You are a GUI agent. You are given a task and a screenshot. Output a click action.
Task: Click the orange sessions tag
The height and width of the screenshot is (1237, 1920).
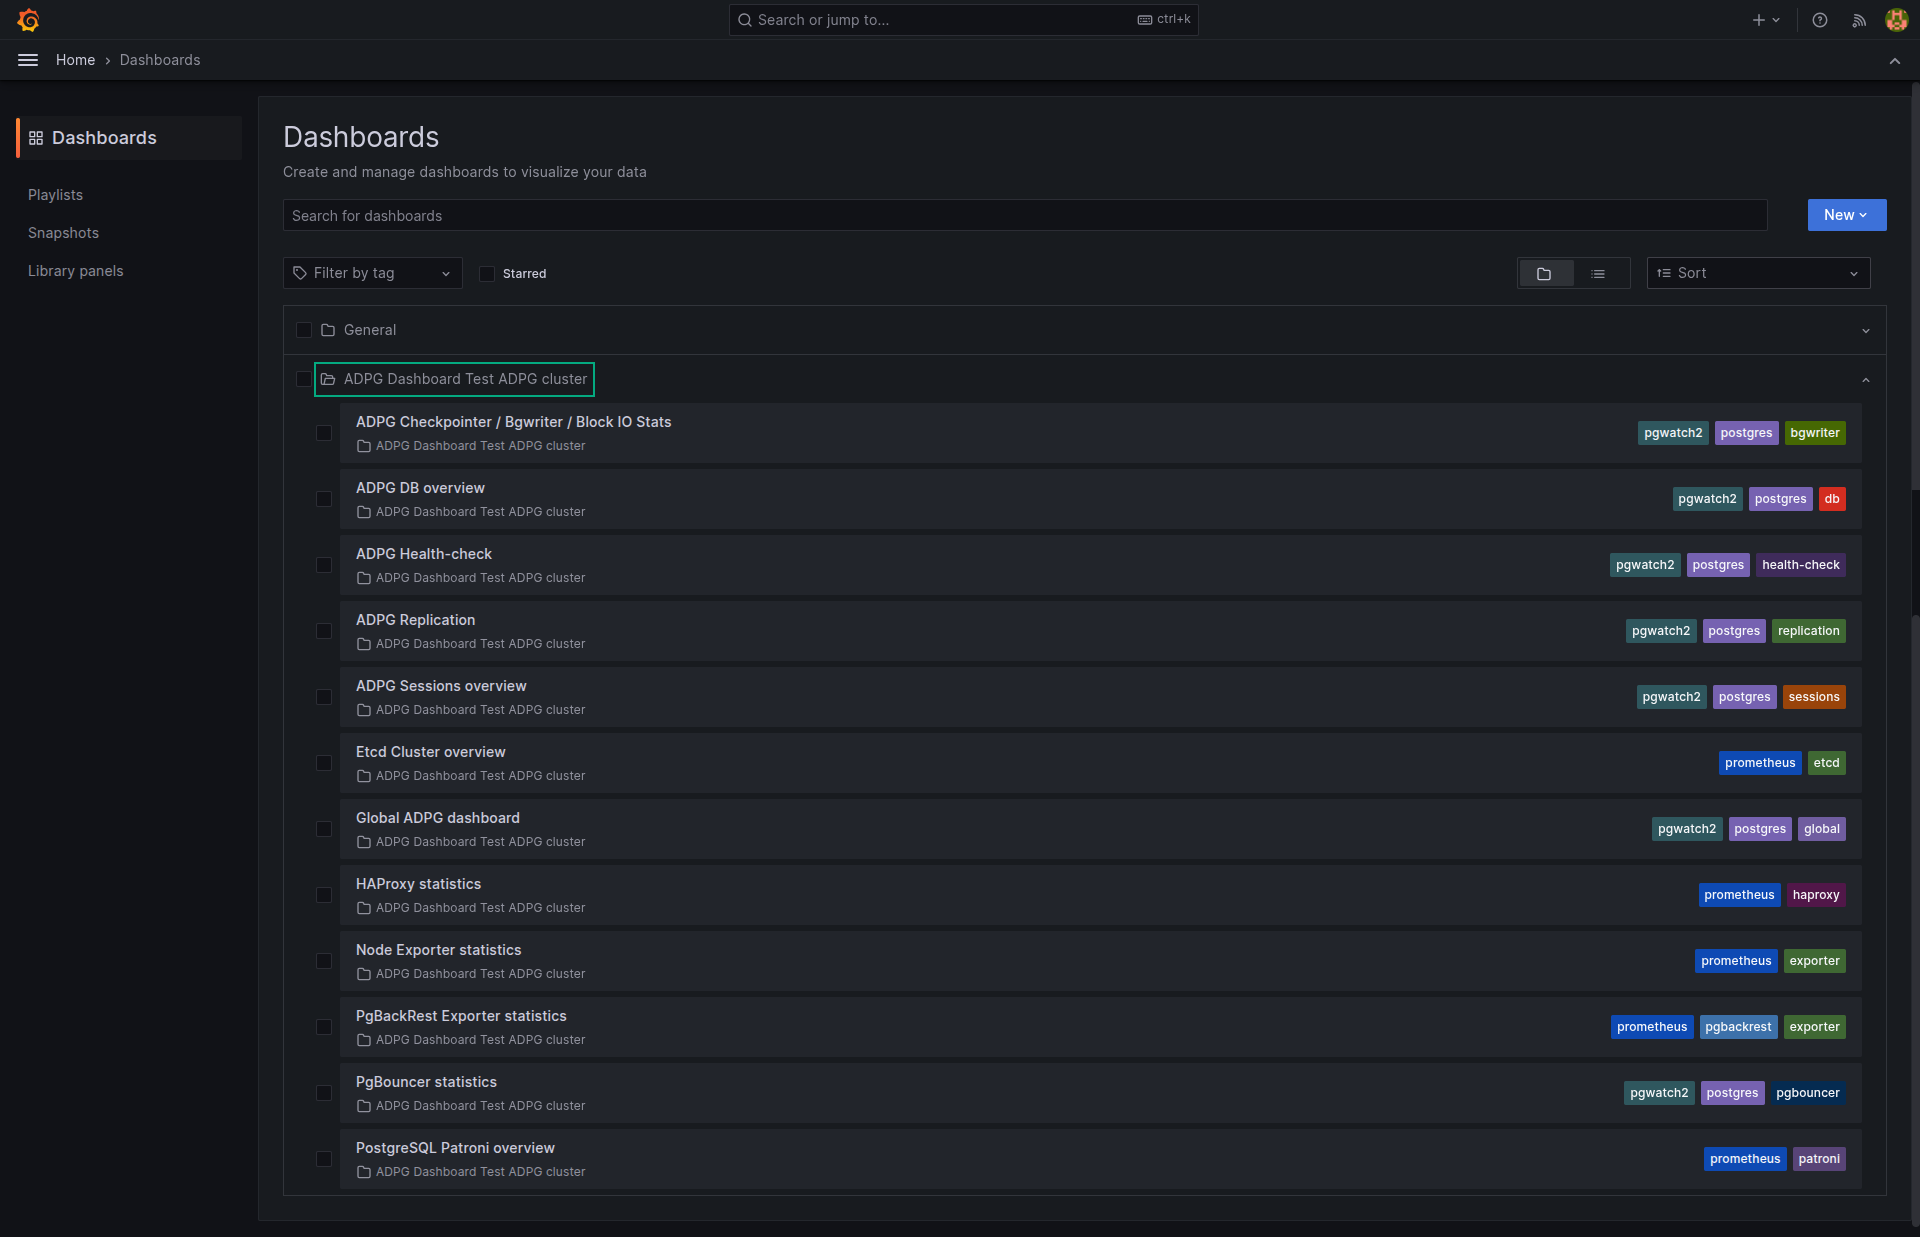tap(1813, 697)
